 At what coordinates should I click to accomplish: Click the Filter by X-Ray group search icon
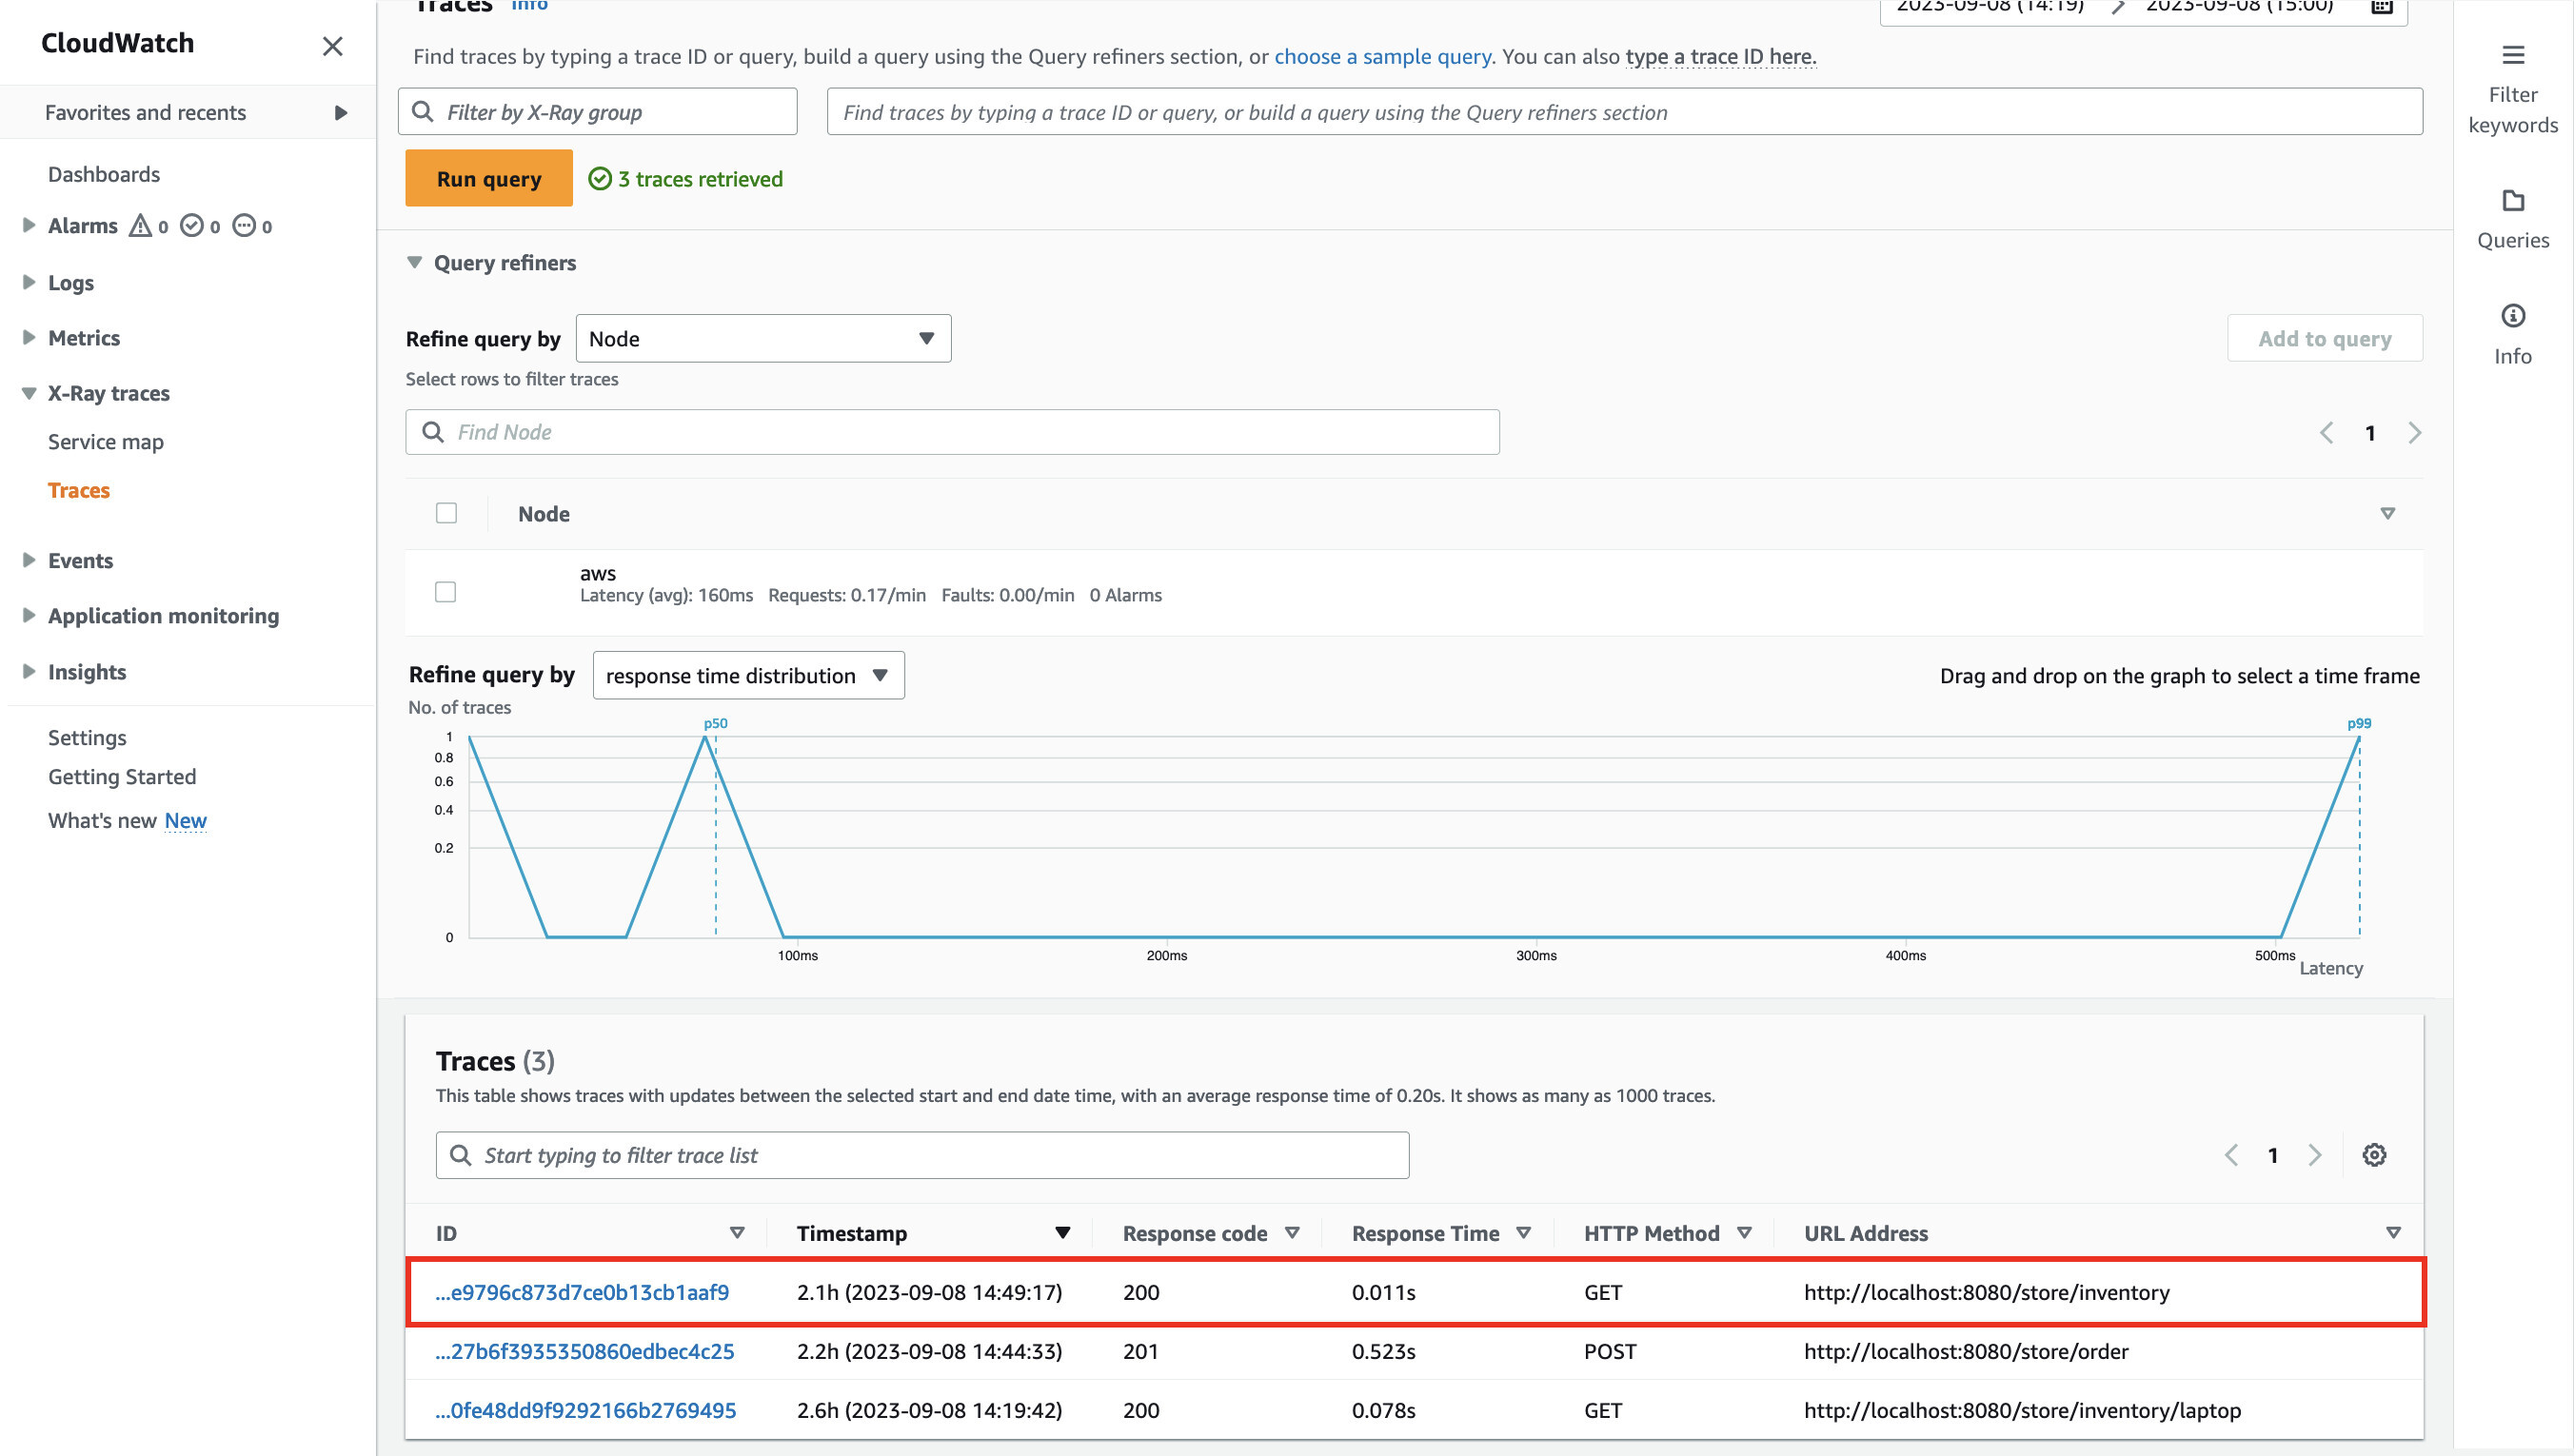point(423,111)
